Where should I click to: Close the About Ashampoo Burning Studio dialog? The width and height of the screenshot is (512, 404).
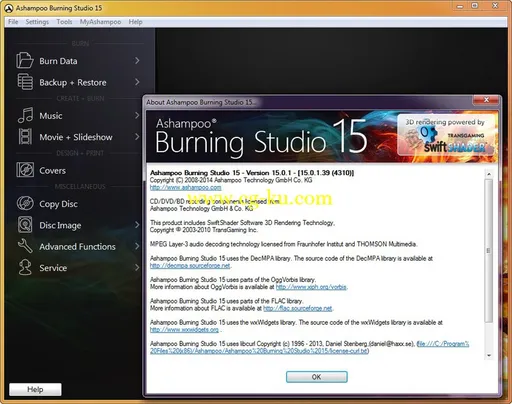point(486,100)
